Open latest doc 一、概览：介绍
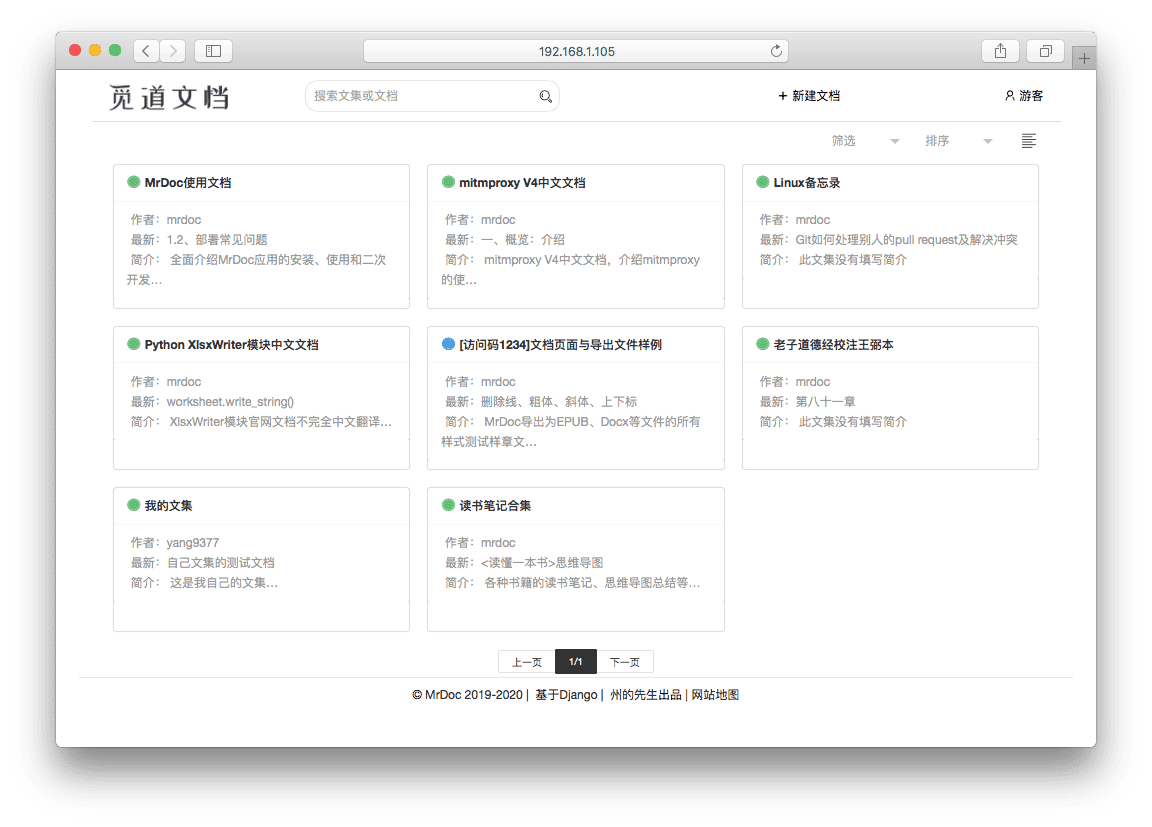 pyautogui.click(x=523, y=239)
